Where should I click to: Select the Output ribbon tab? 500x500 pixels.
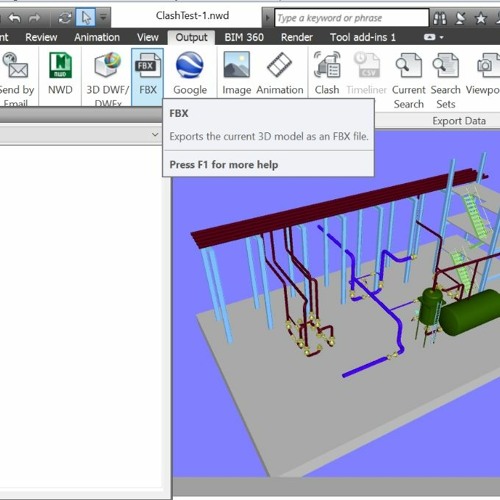tap(191, 37)
